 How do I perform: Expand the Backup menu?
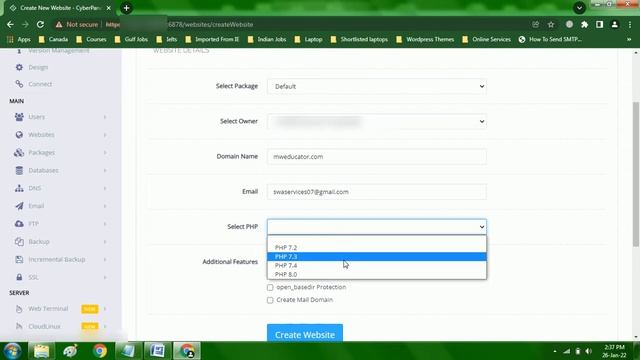coord(105,242)
